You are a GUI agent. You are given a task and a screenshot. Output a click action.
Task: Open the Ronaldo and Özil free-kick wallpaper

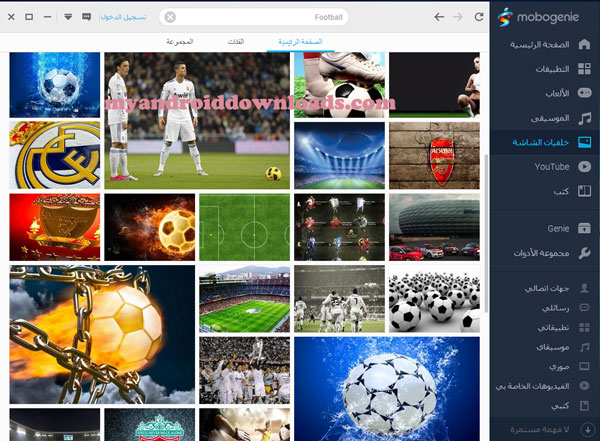197,121
